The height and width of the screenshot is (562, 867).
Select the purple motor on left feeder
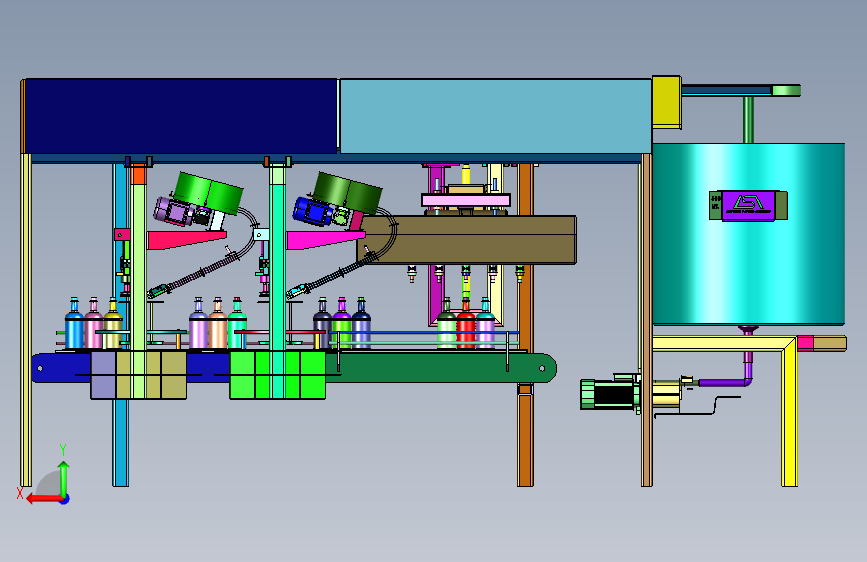point(173,211)
